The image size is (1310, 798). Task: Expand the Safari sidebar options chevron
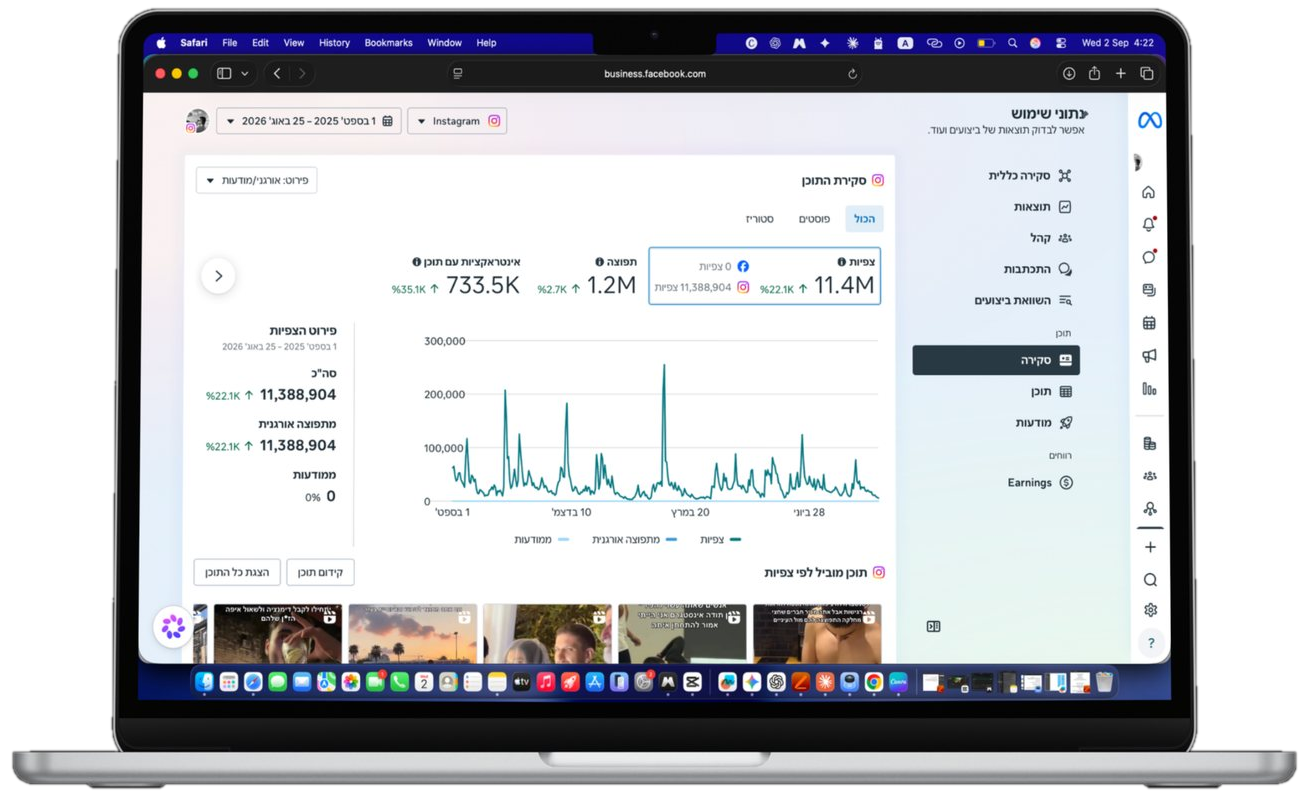click(245, 74)
